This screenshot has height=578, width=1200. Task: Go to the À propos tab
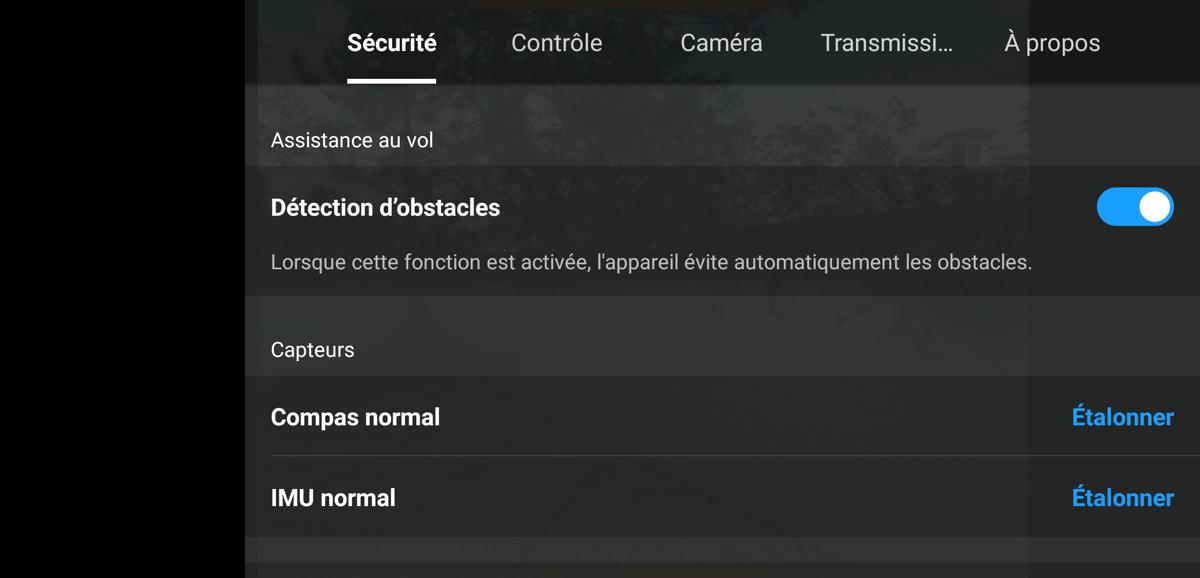click(1052, 43)
